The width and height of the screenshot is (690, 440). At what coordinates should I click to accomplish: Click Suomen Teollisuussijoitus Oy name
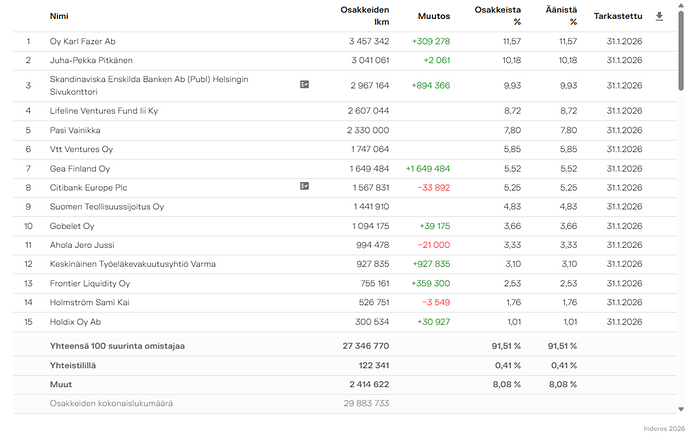coord(106,206)
